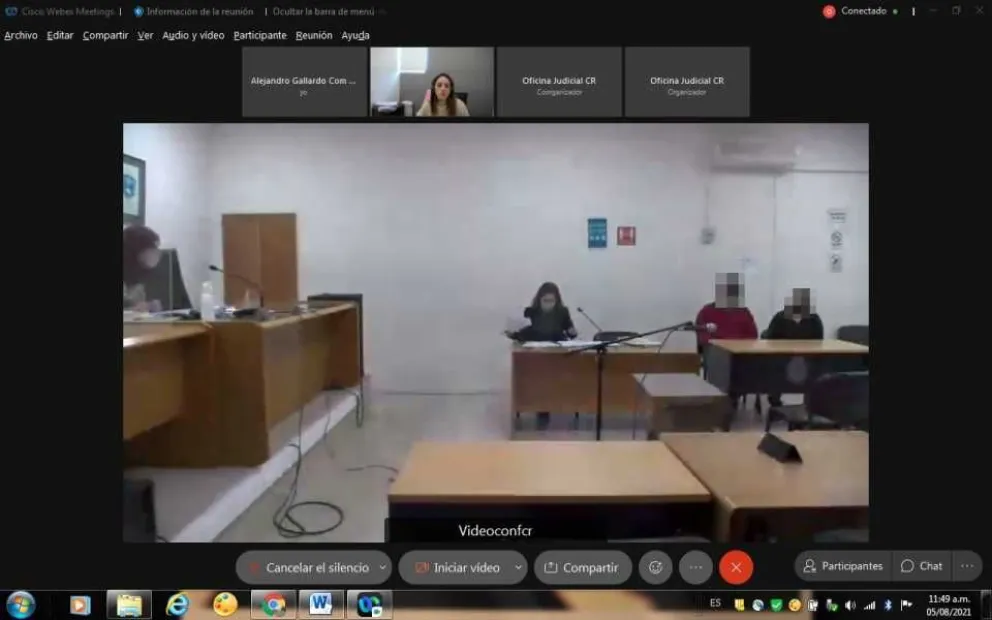Image resolution: width=992 pixels, height=620 pixels.
Task: Turn on camera with Iniciar vídeo
Action: (x=456, y=567)
